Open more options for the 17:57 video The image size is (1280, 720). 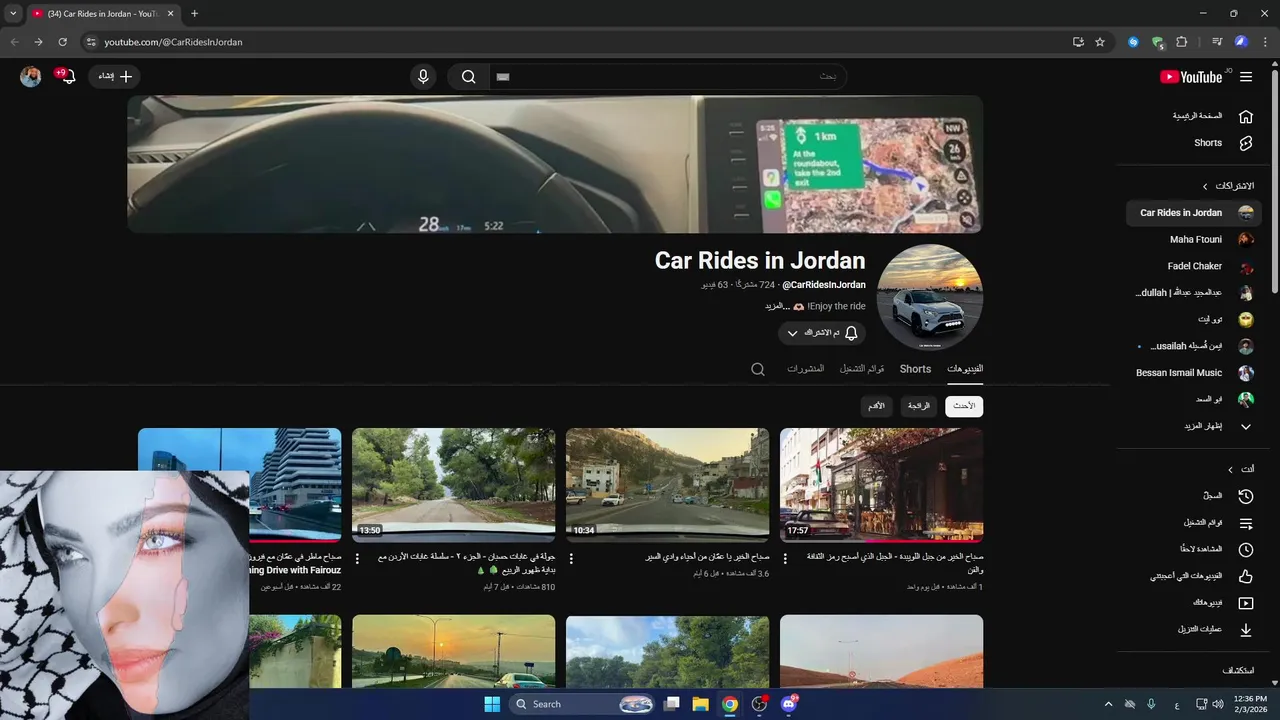(785, 558)
